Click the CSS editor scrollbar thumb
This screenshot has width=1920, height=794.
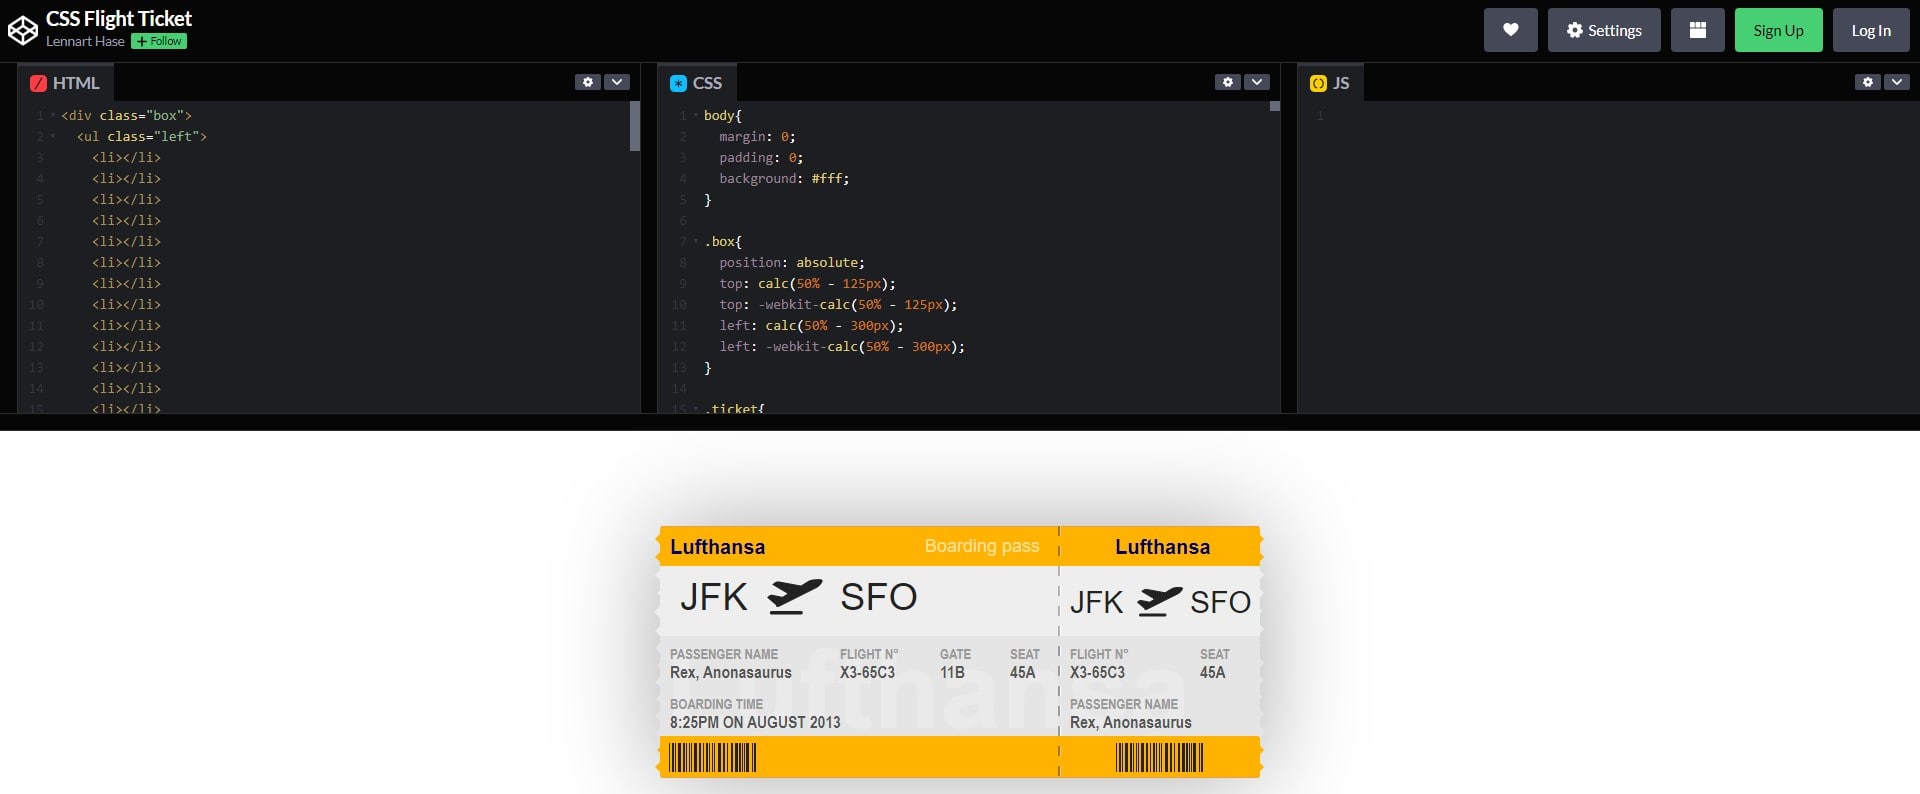(1275, 106)
